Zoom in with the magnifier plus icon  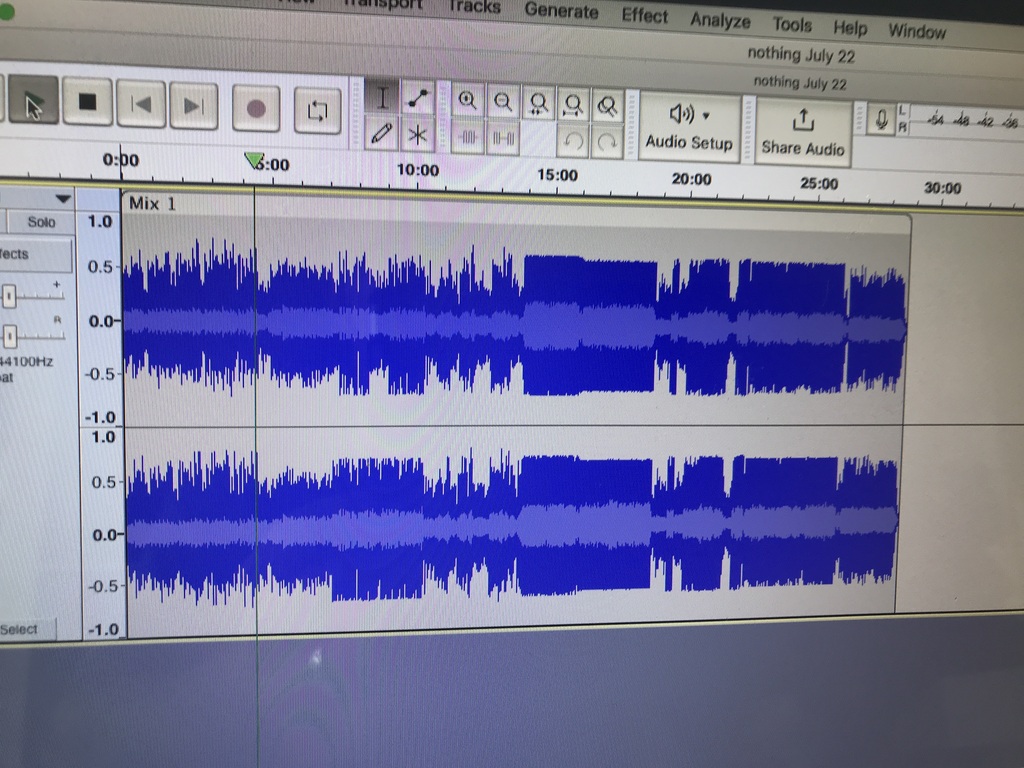point(468,101)
